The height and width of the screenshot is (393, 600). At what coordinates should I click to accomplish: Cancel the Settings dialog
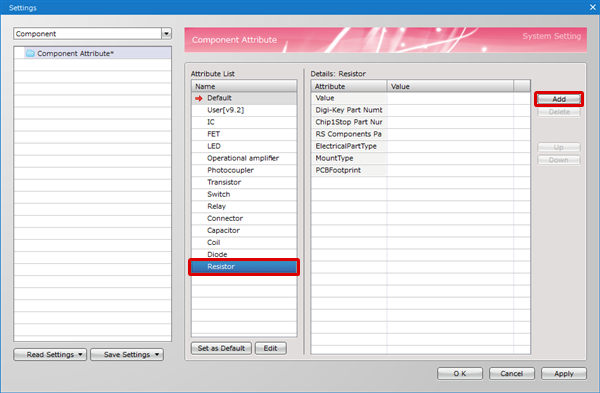(512, 373)
